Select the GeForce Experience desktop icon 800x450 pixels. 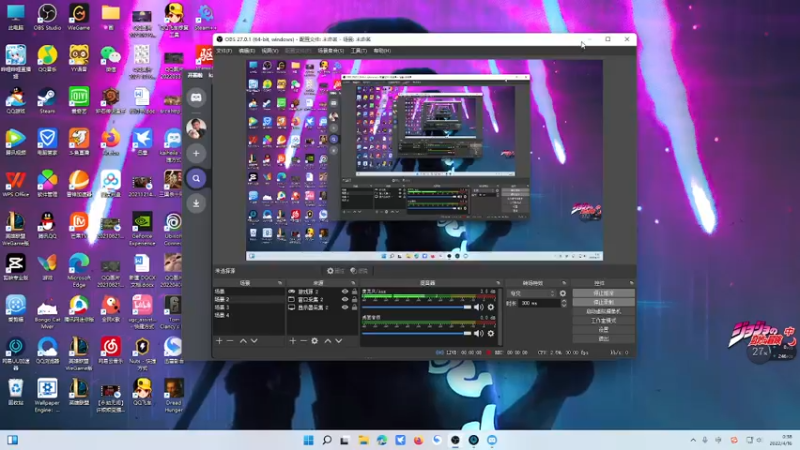pos(142,228)
